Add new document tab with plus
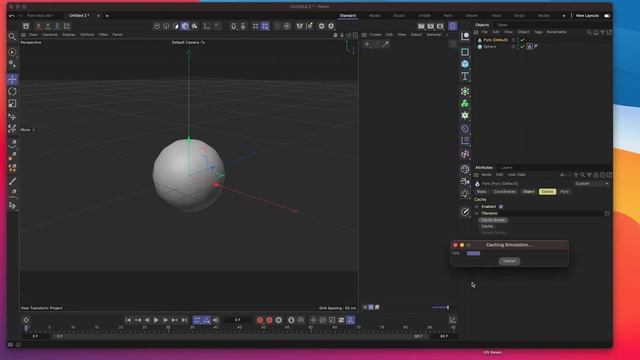 (107, 16)
